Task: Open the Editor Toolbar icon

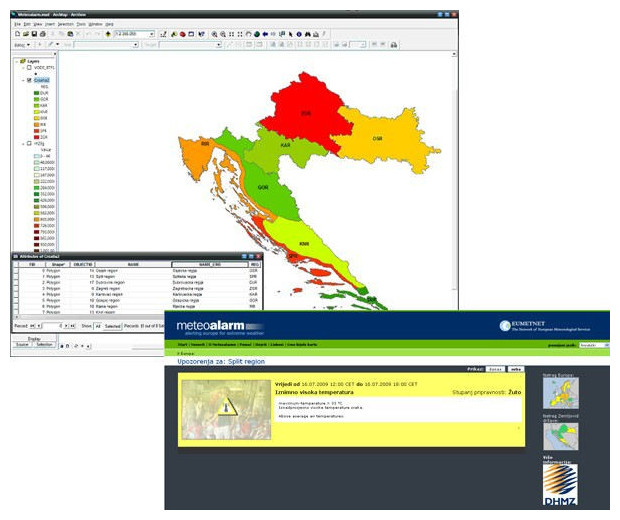Action: tap(163, 34)
